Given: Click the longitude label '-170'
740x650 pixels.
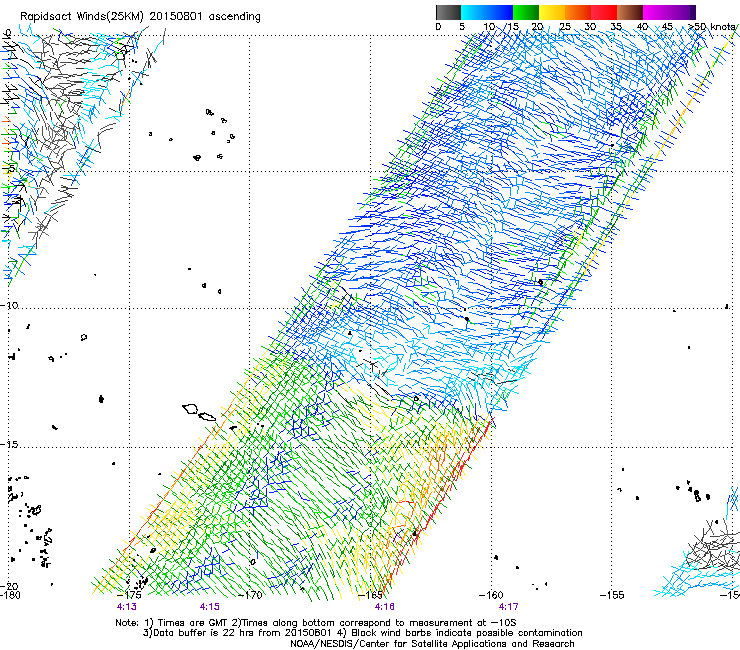Looking at the screenshot, I should tap(250, 595).
